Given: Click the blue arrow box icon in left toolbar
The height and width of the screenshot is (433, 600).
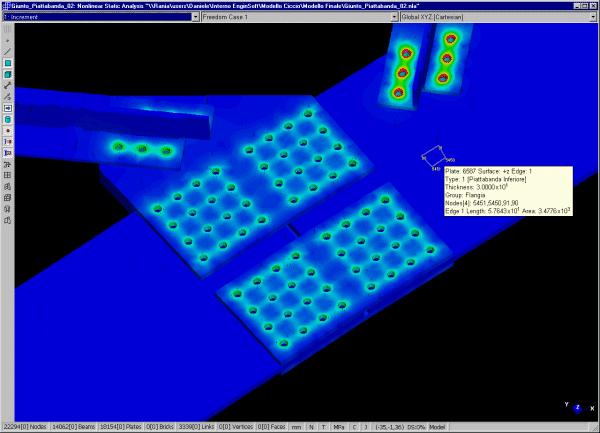Looking at the screenshot, I should (x=8, y=107).
